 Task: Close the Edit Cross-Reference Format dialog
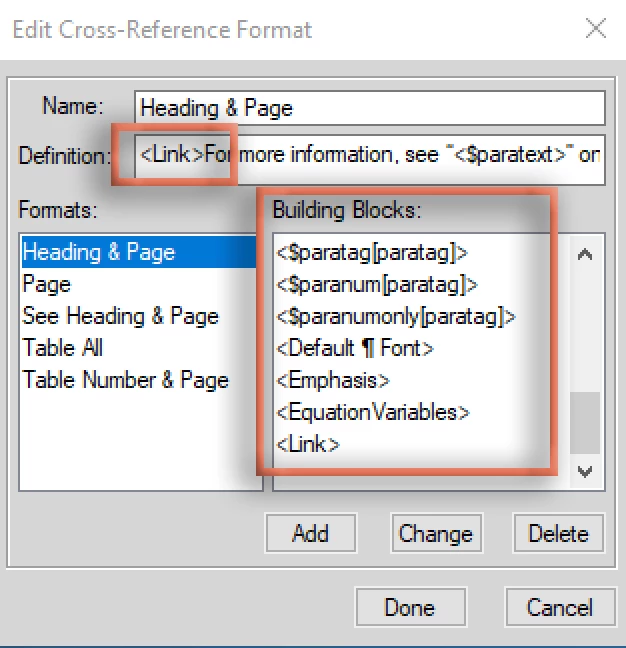[596, 29]
